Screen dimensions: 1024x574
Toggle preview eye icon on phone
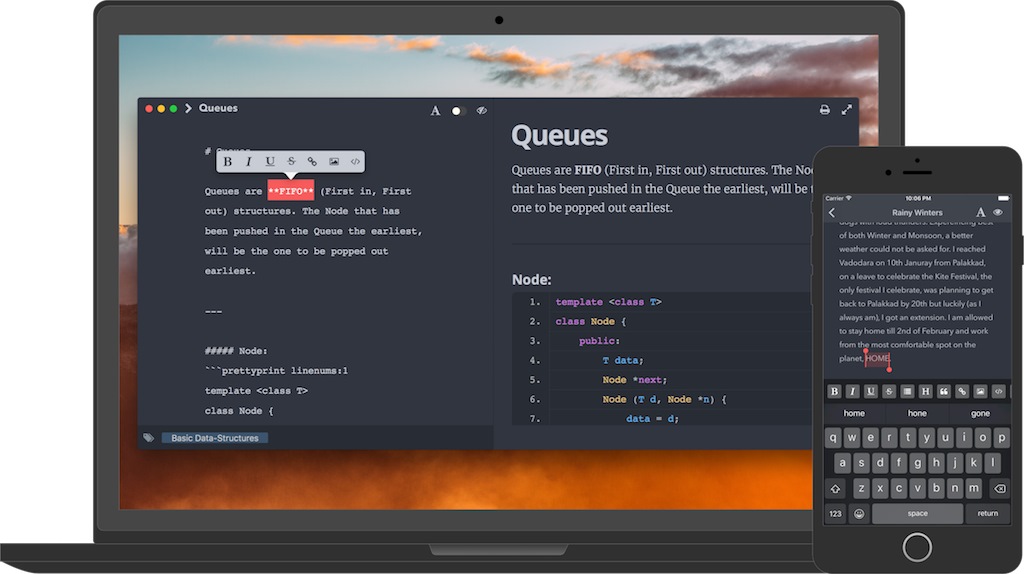(998, 212)
